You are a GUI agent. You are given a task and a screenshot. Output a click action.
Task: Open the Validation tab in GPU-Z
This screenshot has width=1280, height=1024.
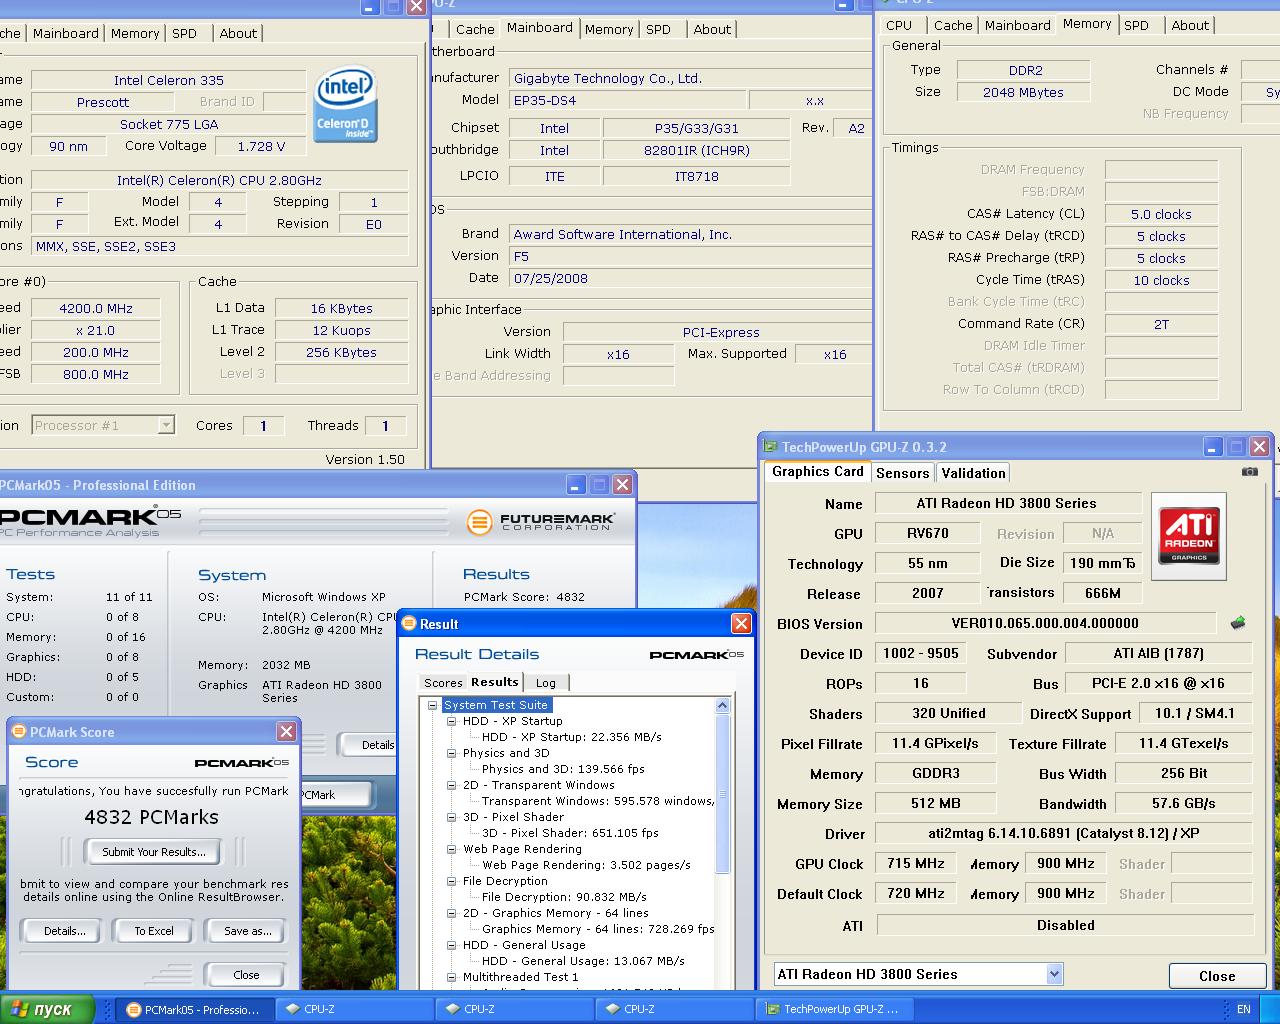pyautogui.click(x=973, y=473)
